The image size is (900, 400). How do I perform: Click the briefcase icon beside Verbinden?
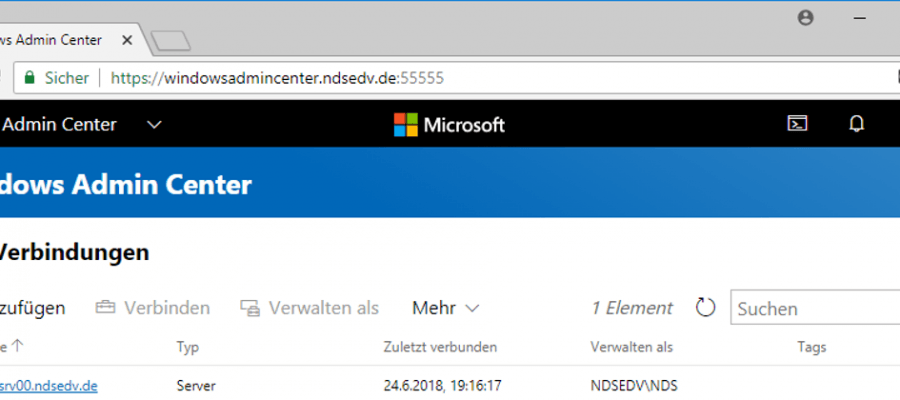click(105, 308)
